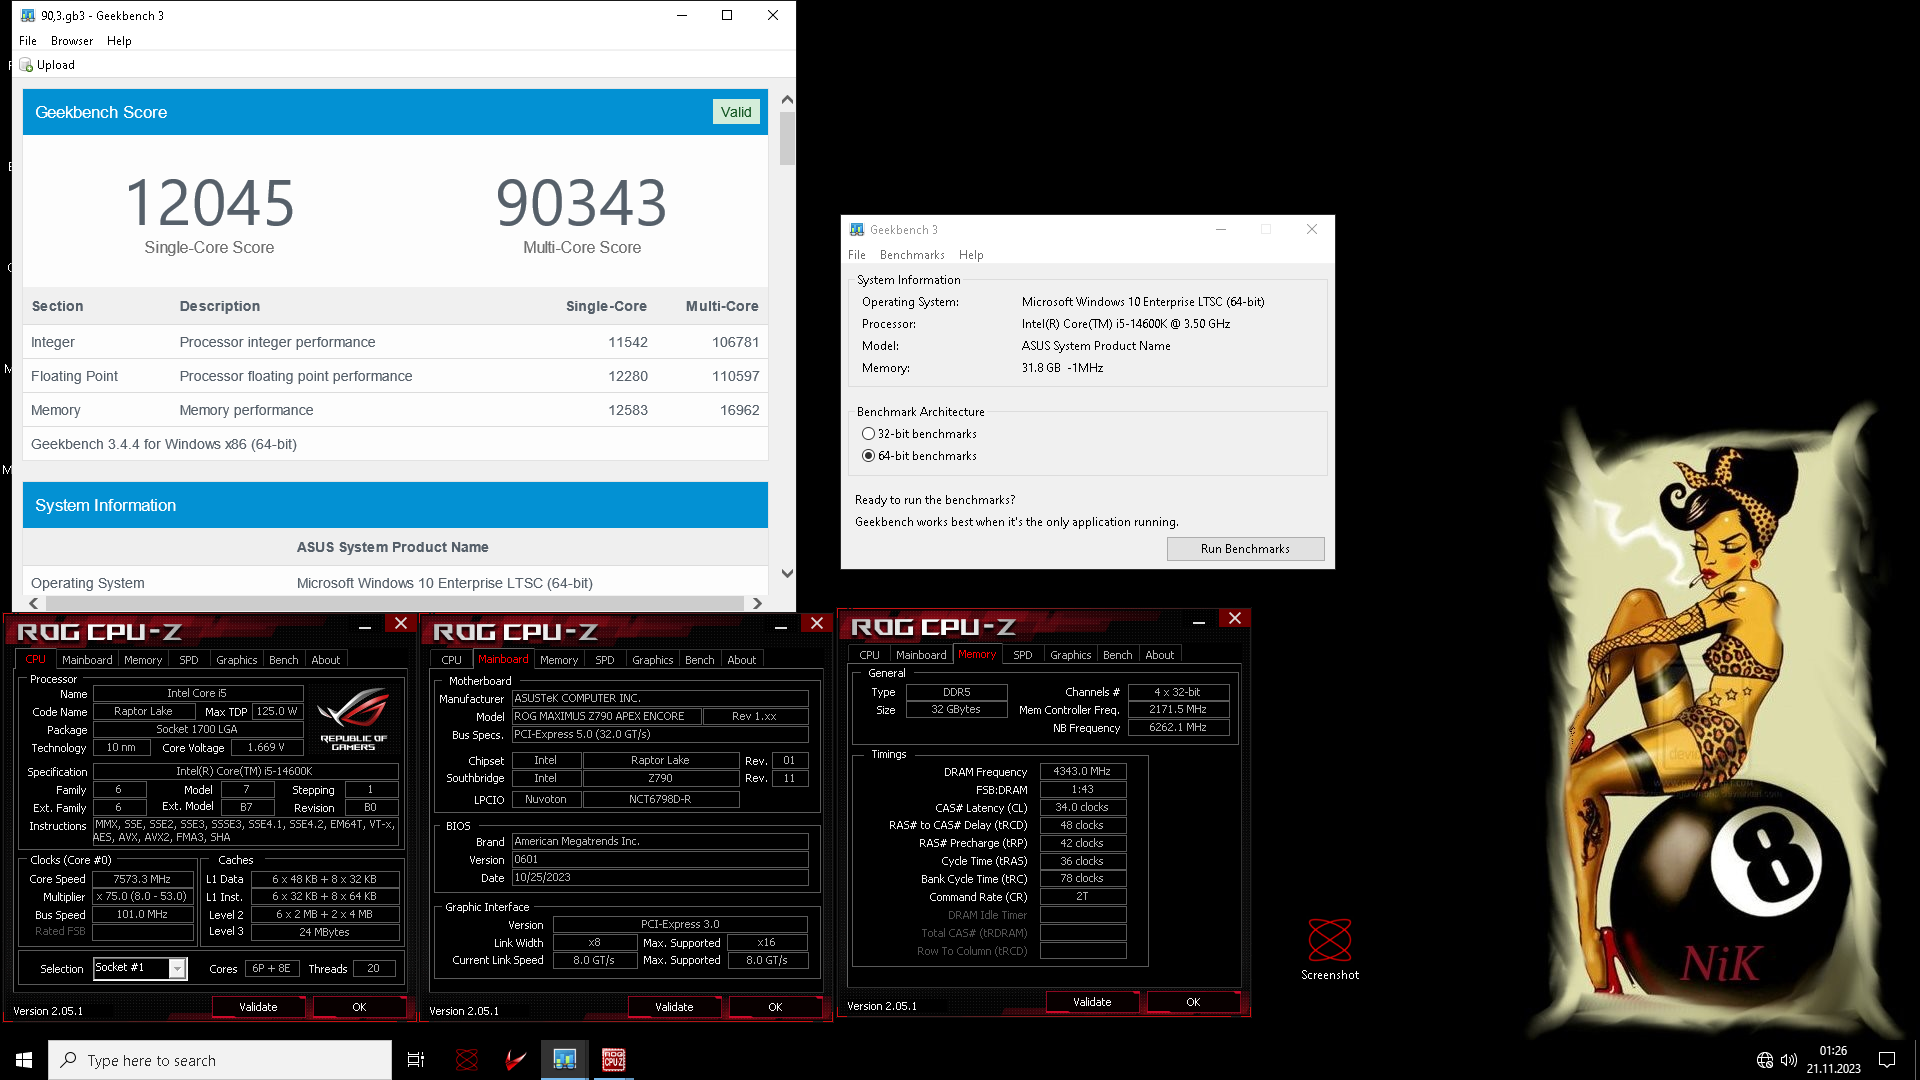Click the Republic of Gamers logo

353,717
